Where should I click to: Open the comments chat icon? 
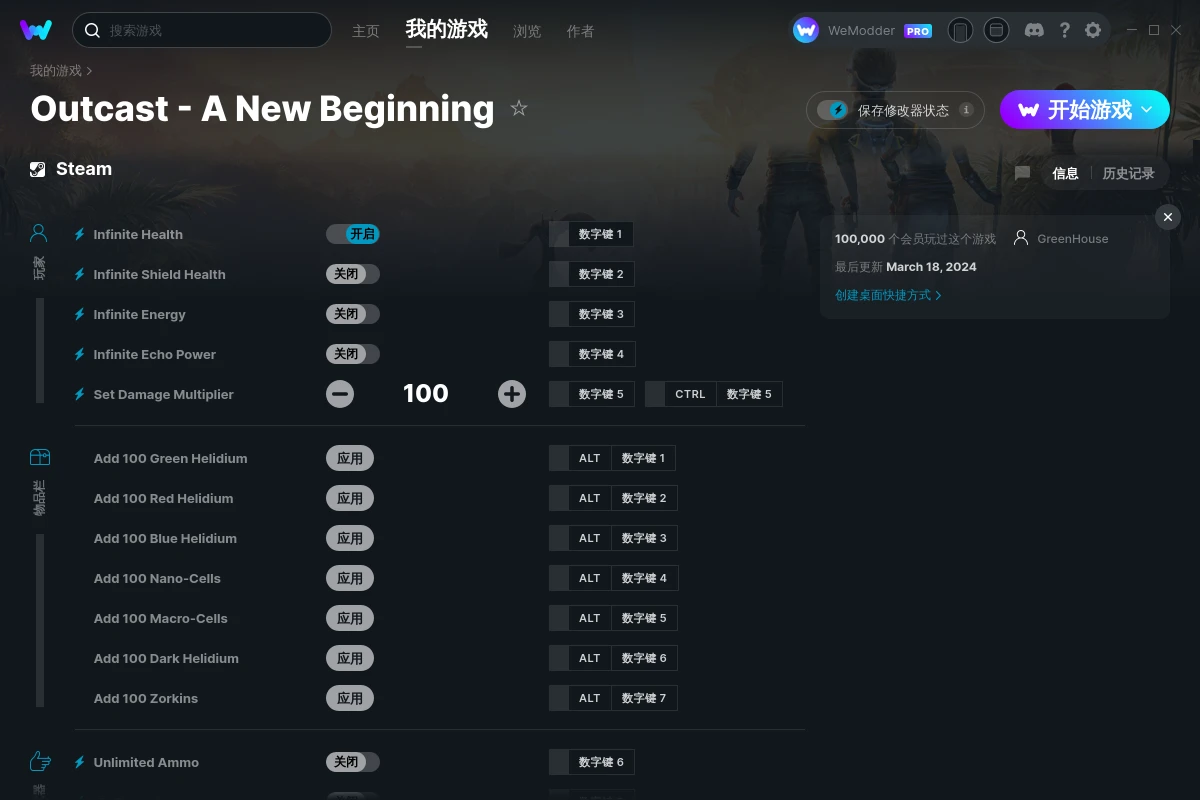1022,173
